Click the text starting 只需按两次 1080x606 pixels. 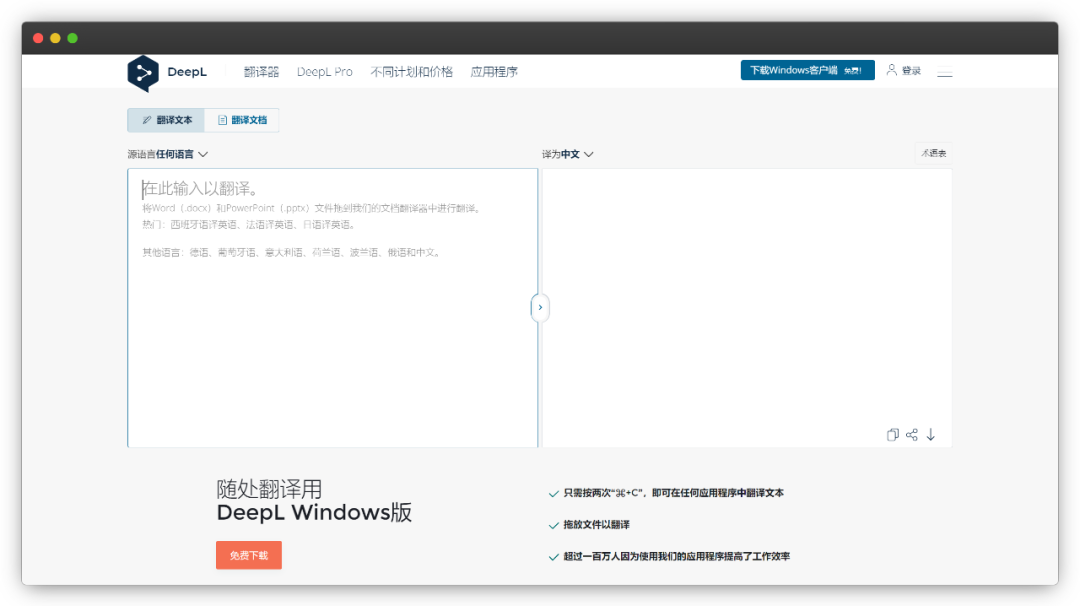(x=674, y=493)
